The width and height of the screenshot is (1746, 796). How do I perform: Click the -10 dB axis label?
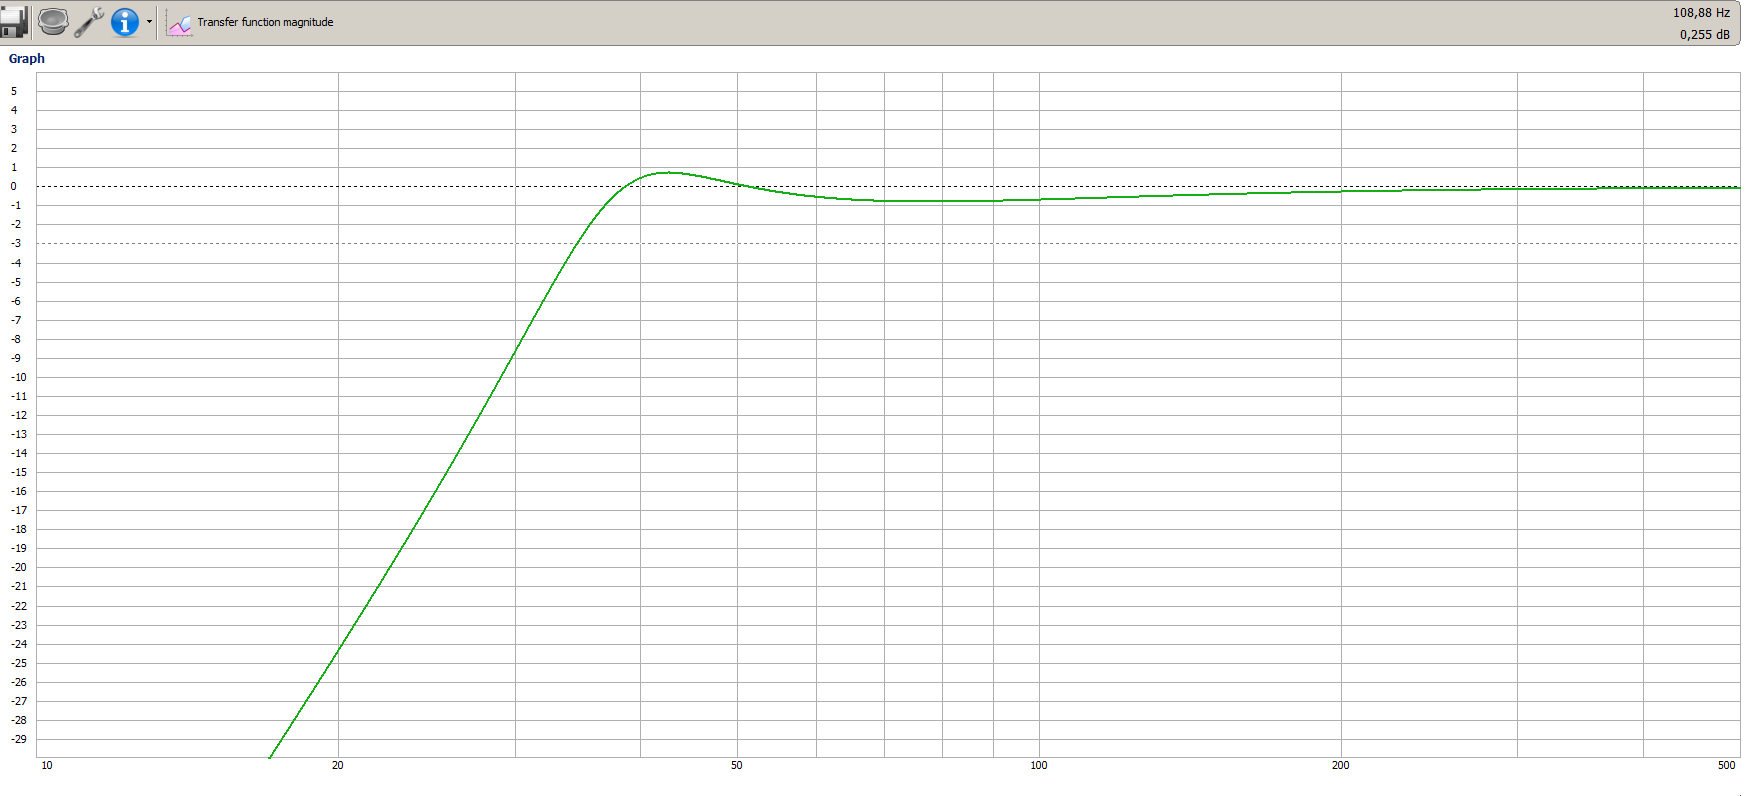(x=19, y=378)
